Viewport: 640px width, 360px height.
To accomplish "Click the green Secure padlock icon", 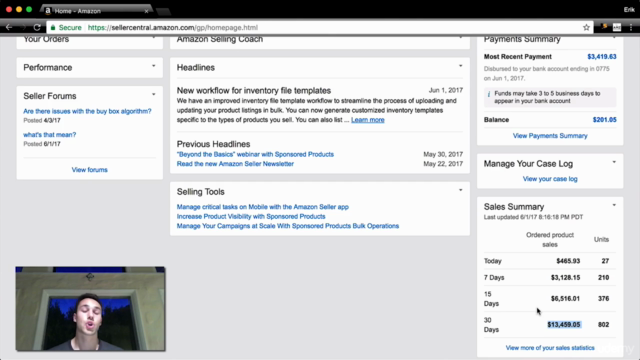I will click(x=53, y=27).
